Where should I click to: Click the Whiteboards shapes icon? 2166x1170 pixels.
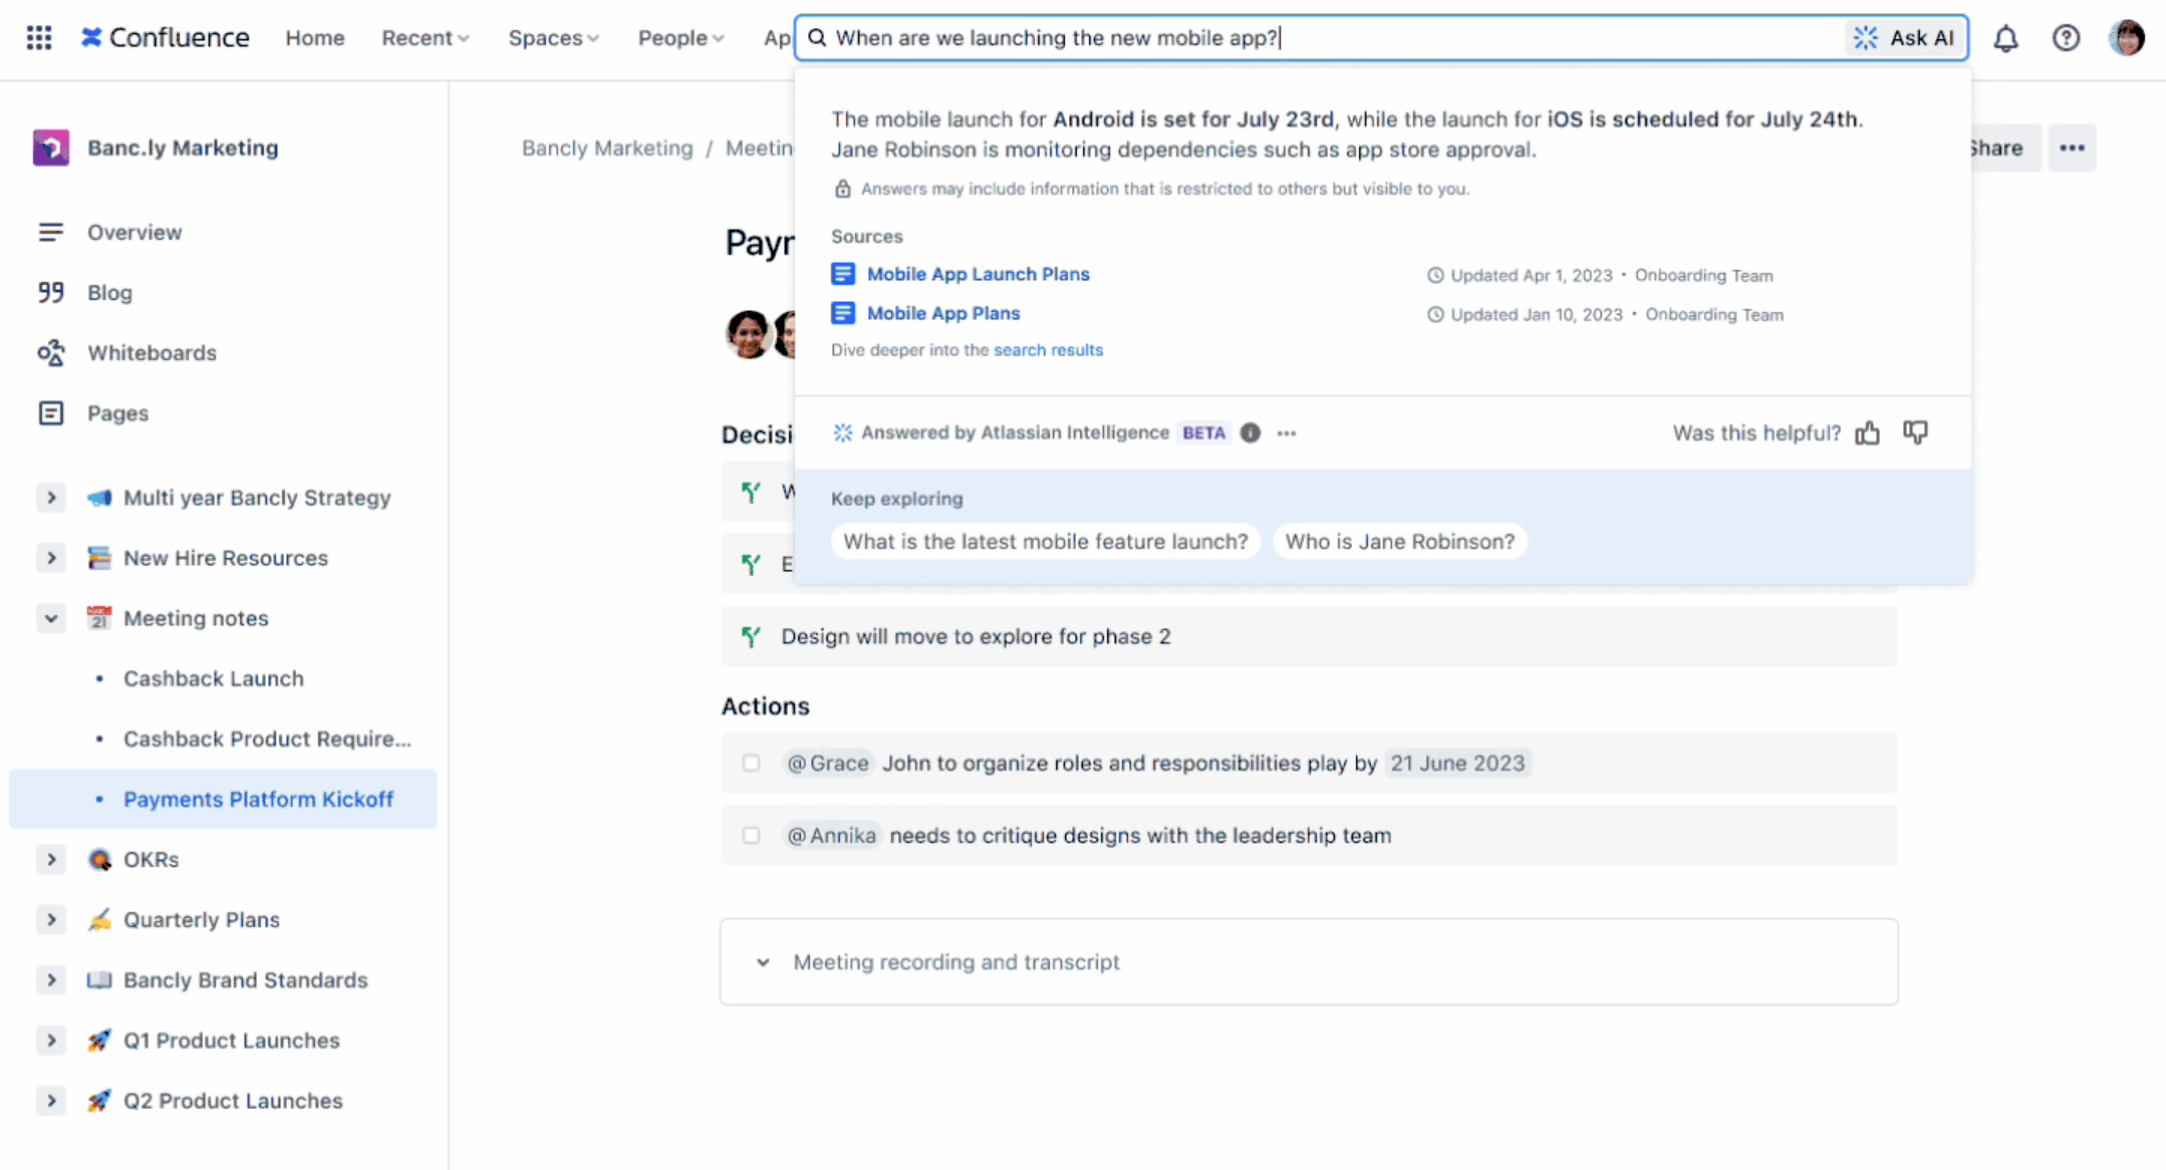coord(51,353)
